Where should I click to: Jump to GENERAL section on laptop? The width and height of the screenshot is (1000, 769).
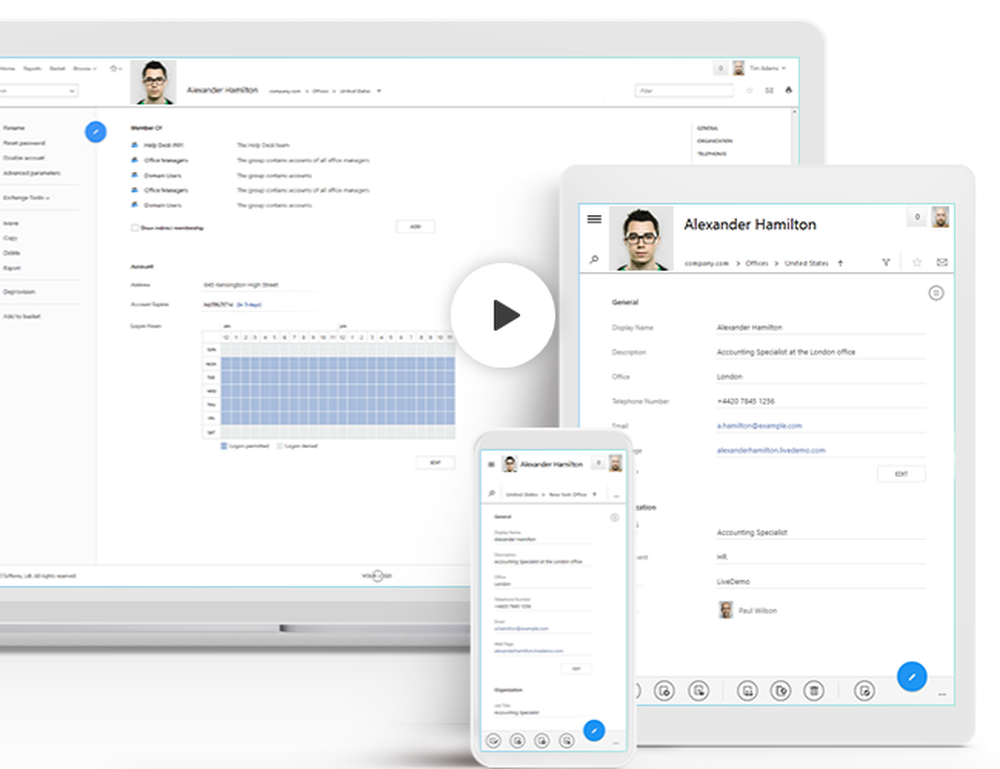[708, 128]
